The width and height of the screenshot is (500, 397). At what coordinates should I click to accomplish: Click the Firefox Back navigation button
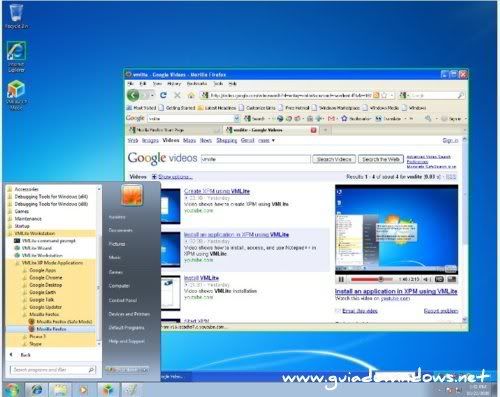133,95
